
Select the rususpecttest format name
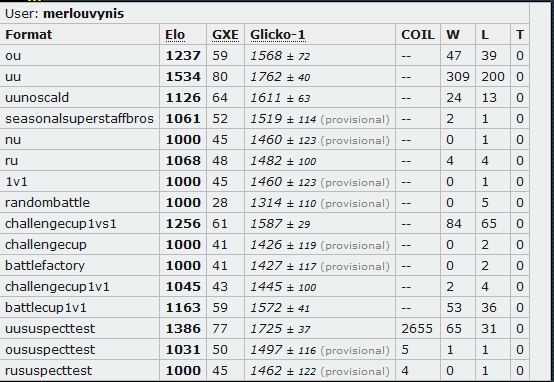pos(48,370)
